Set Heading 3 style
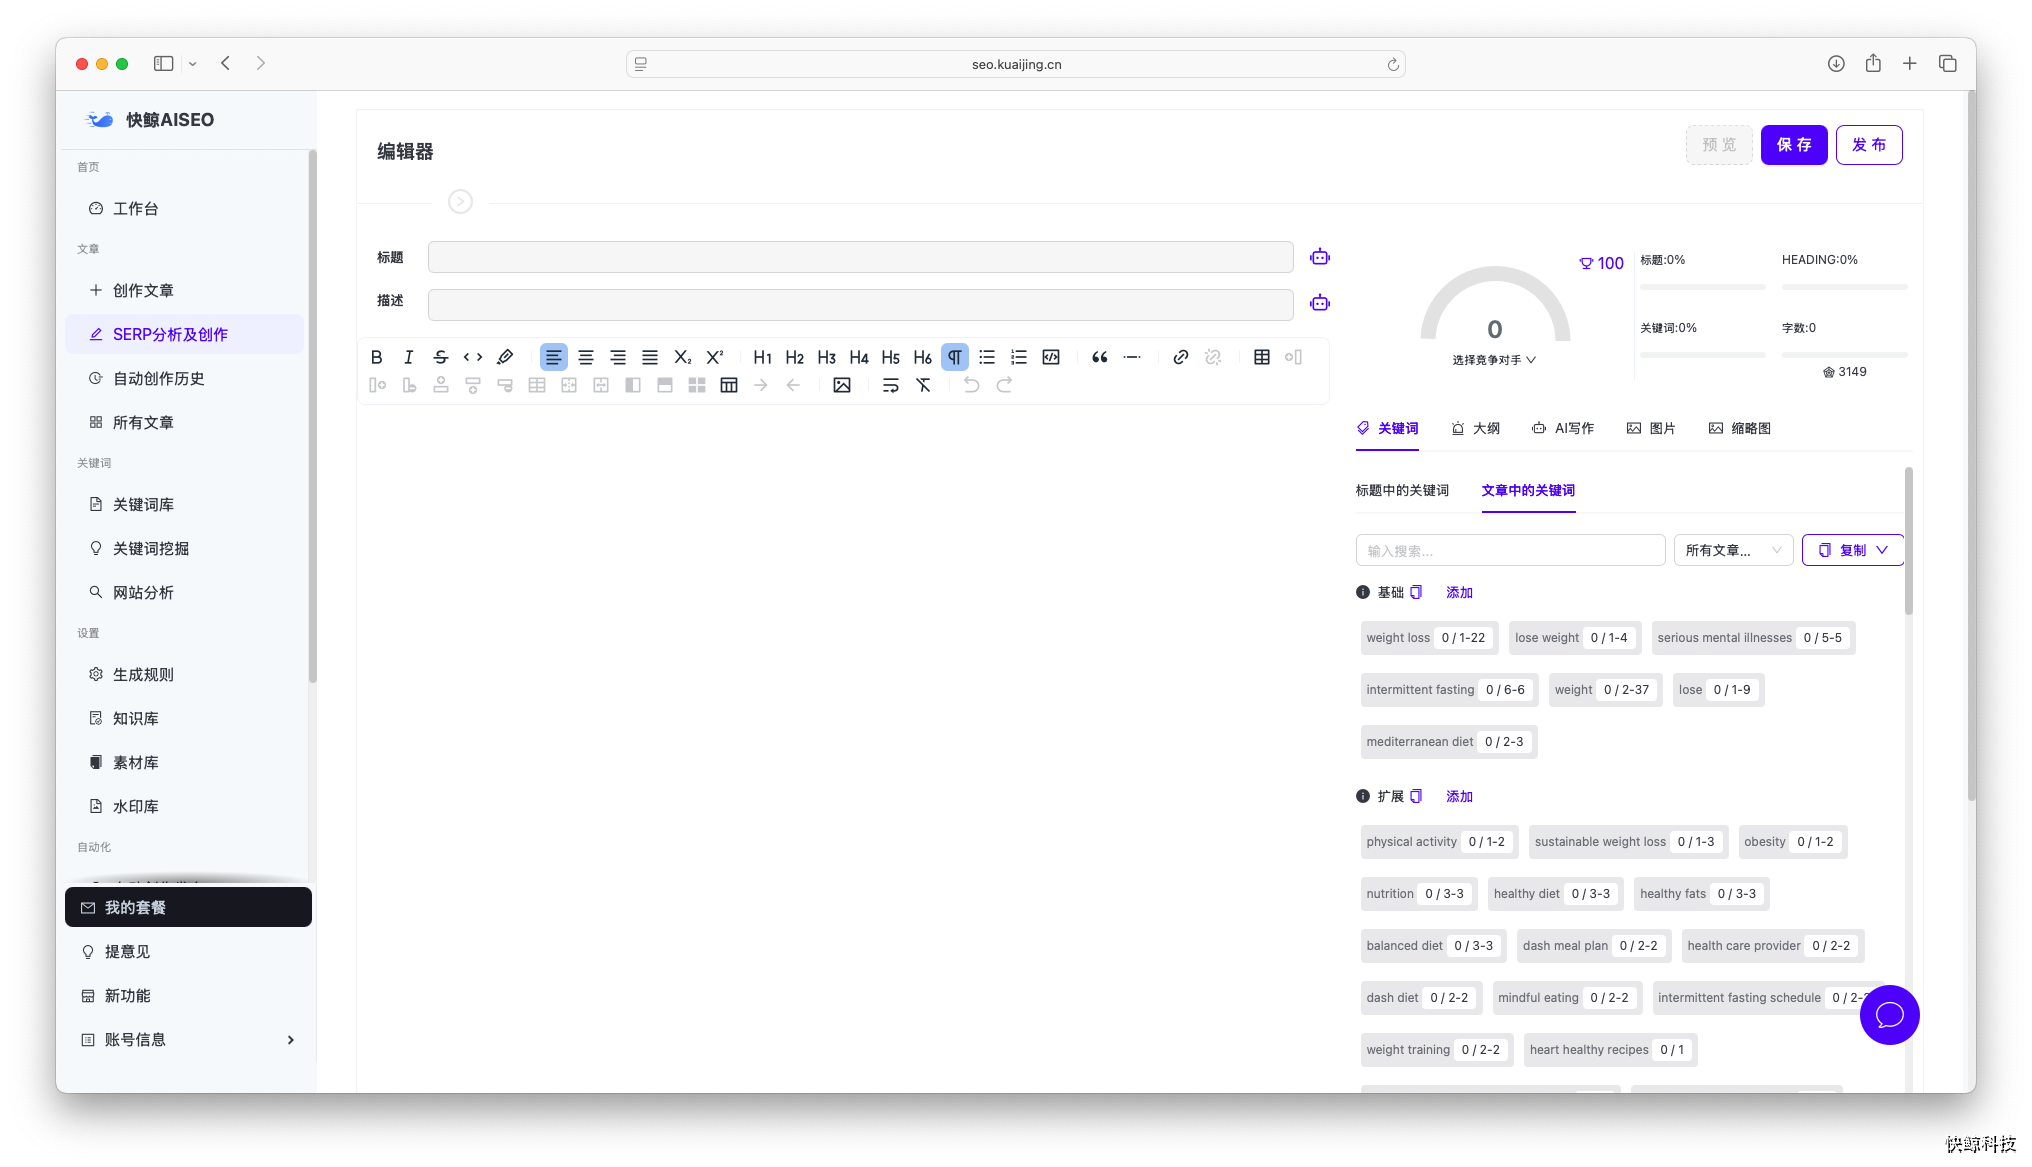 pyautogui.click(x=826, y=357)
